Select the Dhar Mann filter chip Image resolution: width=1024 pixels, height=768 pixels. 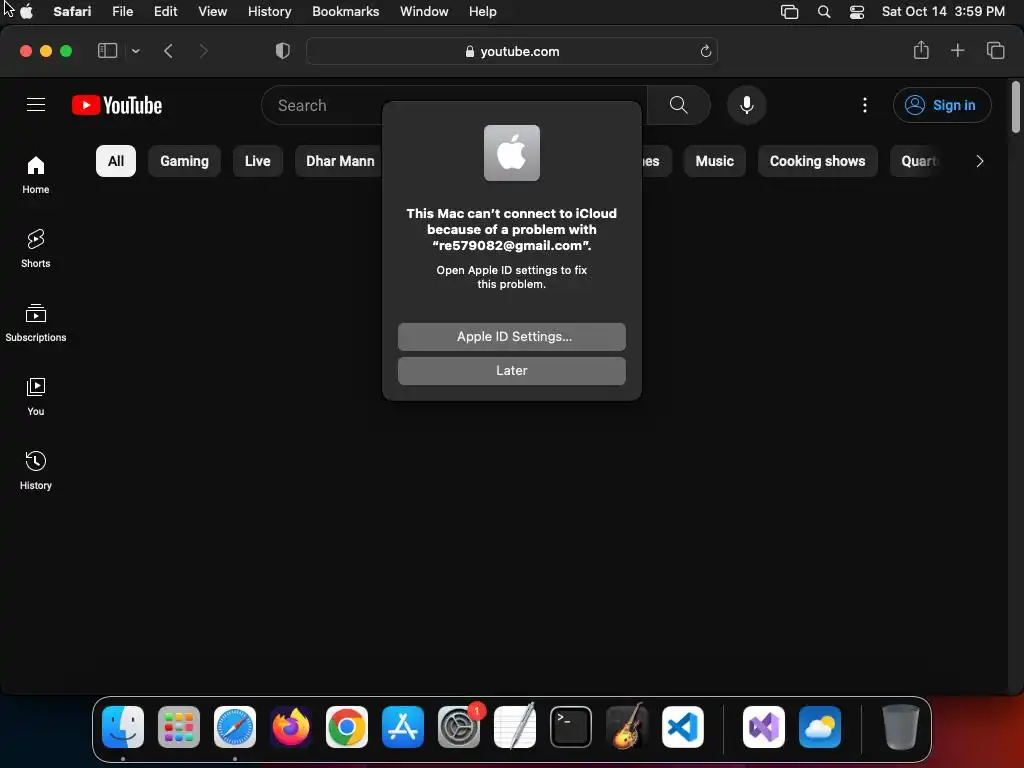point(340,161)
